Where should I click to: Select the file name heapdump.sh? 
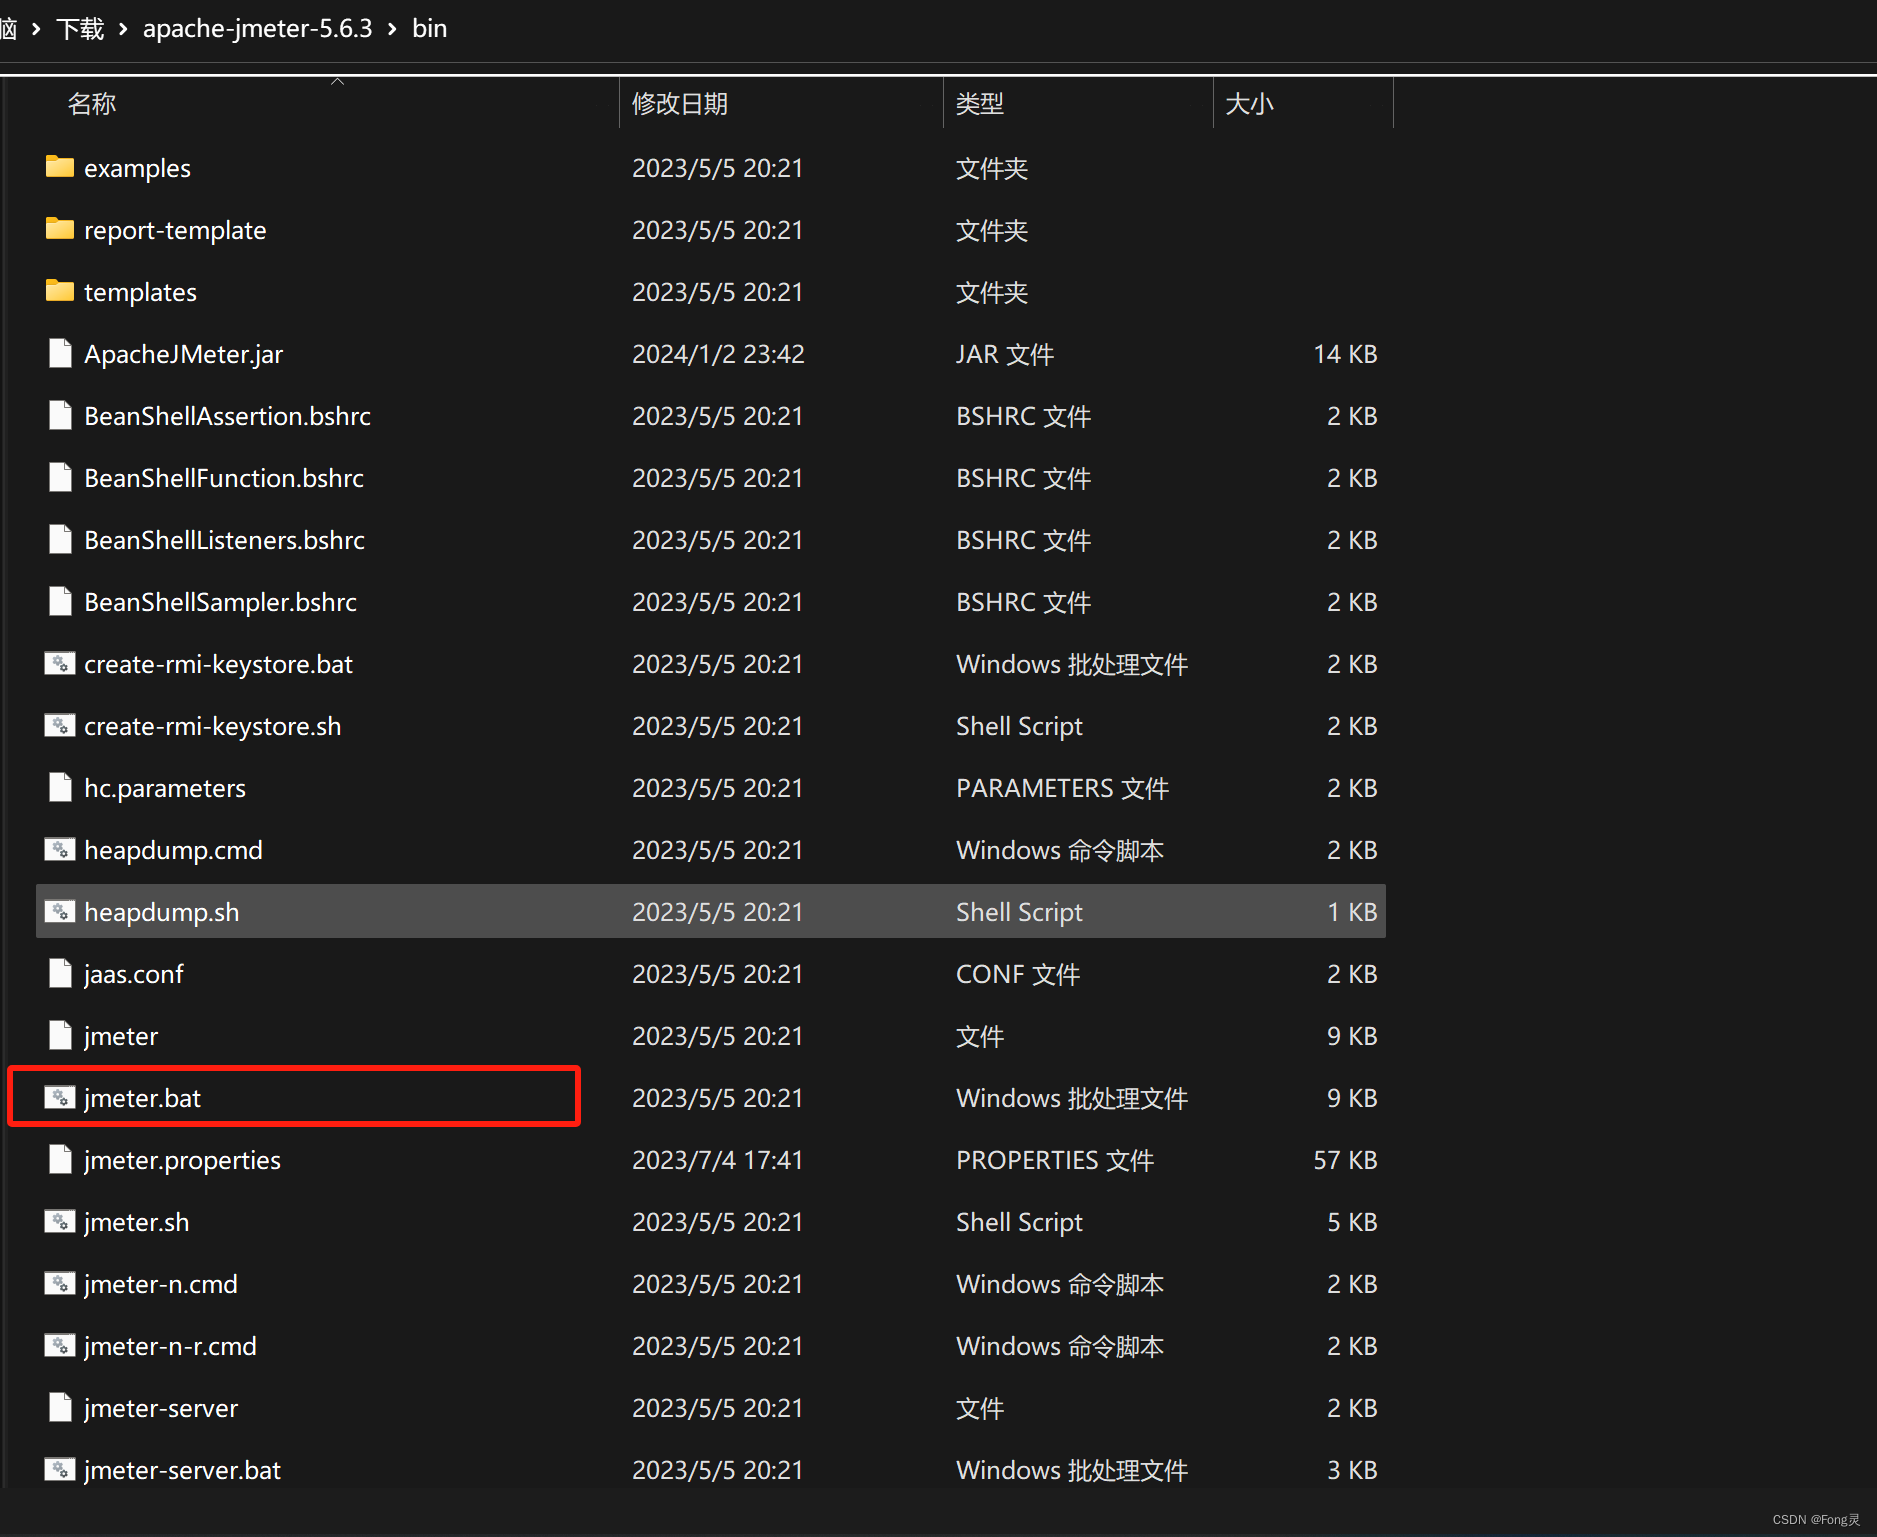pyautogui.click(x=161, y=912)
